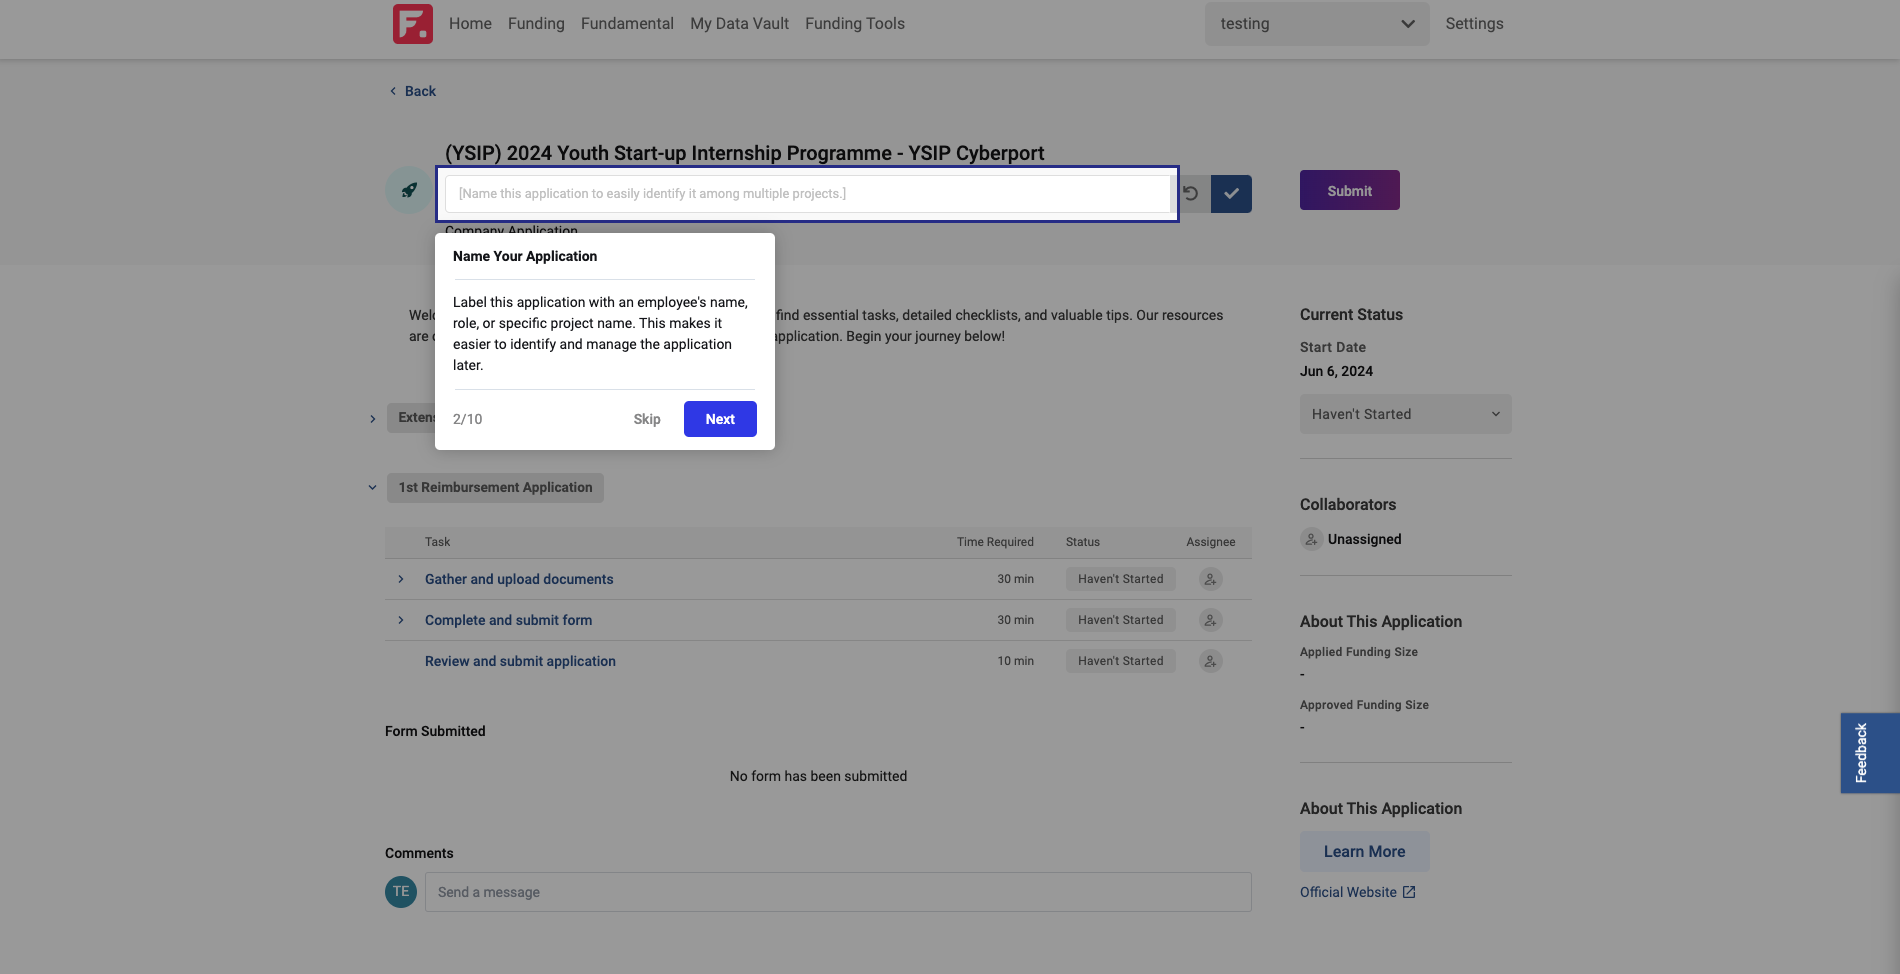Click the back arrow chevron icon
Viewport: 1900px width, 974px height.
393,91
